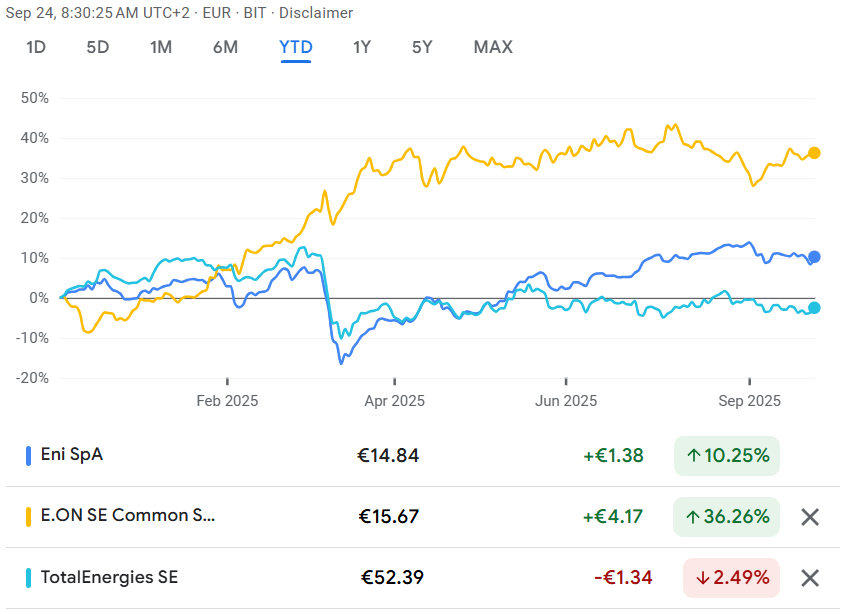Viewport: 847px width, 614px height.
Task: Click the blue Eni endpoint dot on chart
Action: point(814,257)
